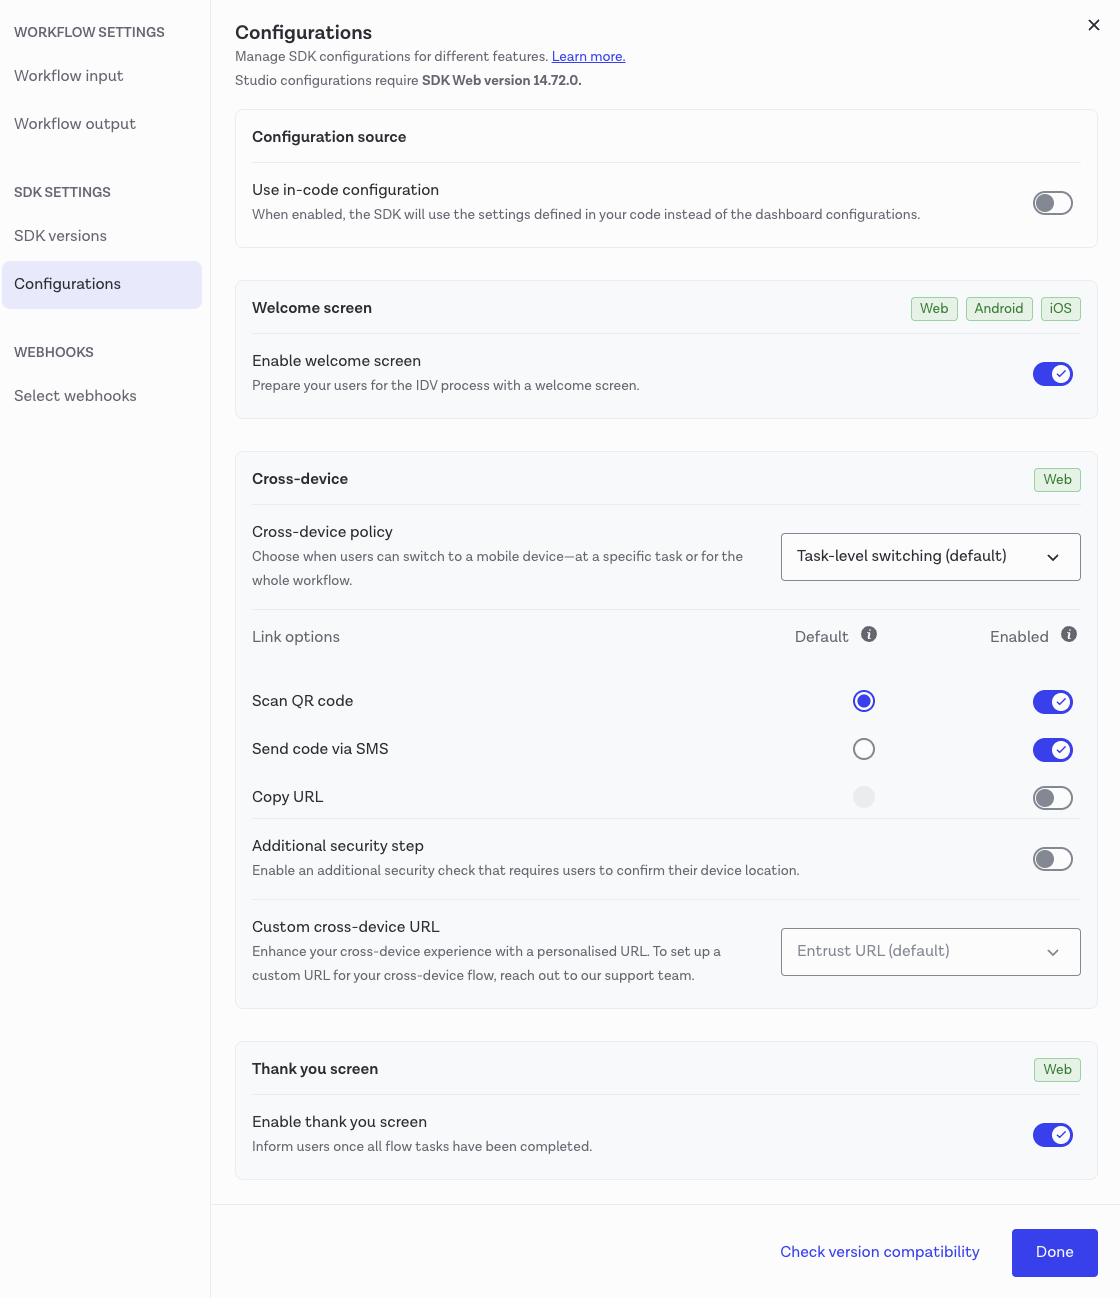Close the Configurations dialog with X
1120x1298 pixels.
point(1094,25)
